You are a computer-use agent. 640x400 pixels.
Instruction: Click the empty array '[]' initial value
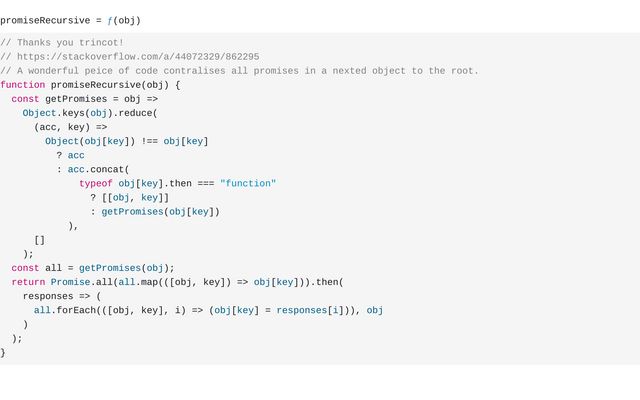point(39,240)
